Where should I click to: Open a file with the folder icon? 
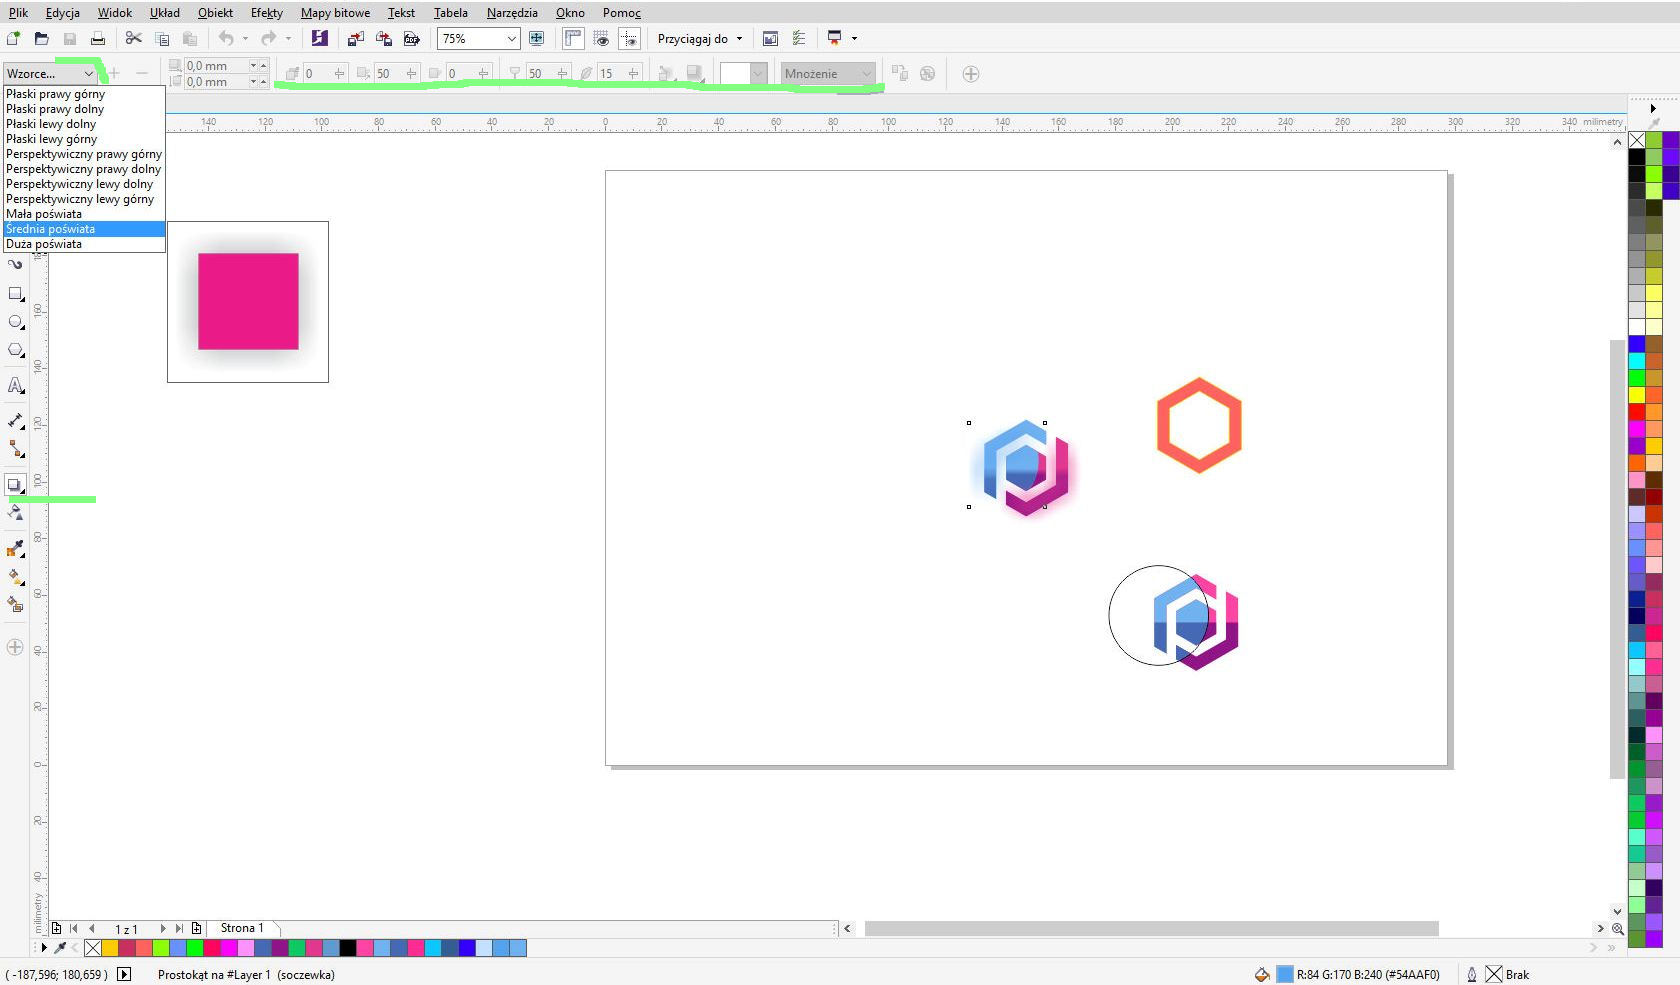point(42,39)
